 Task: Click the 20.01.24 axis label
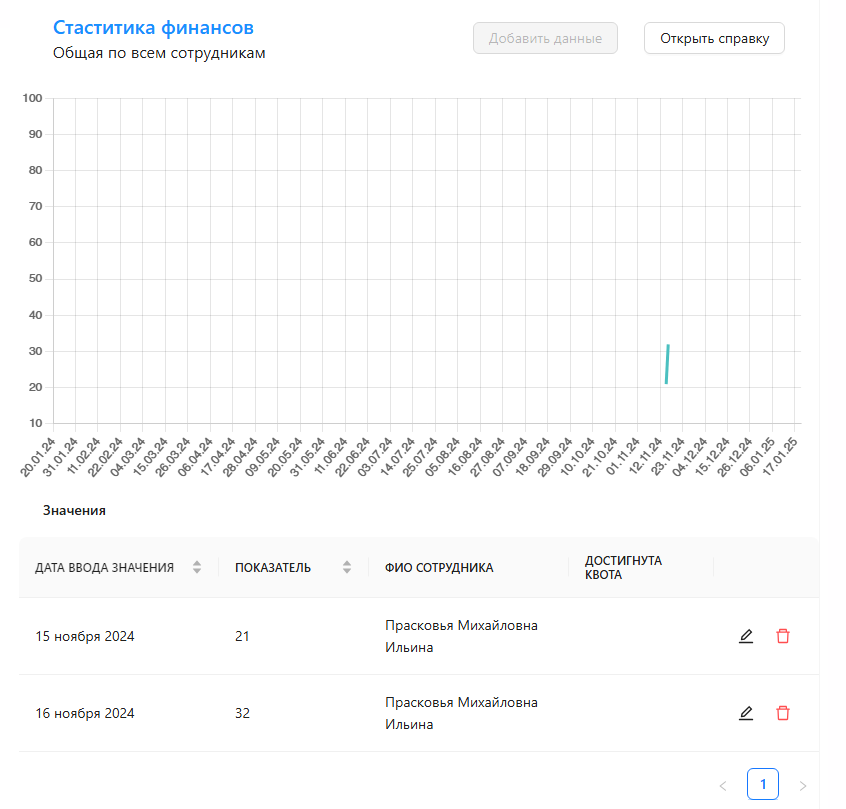coord(38,457)
